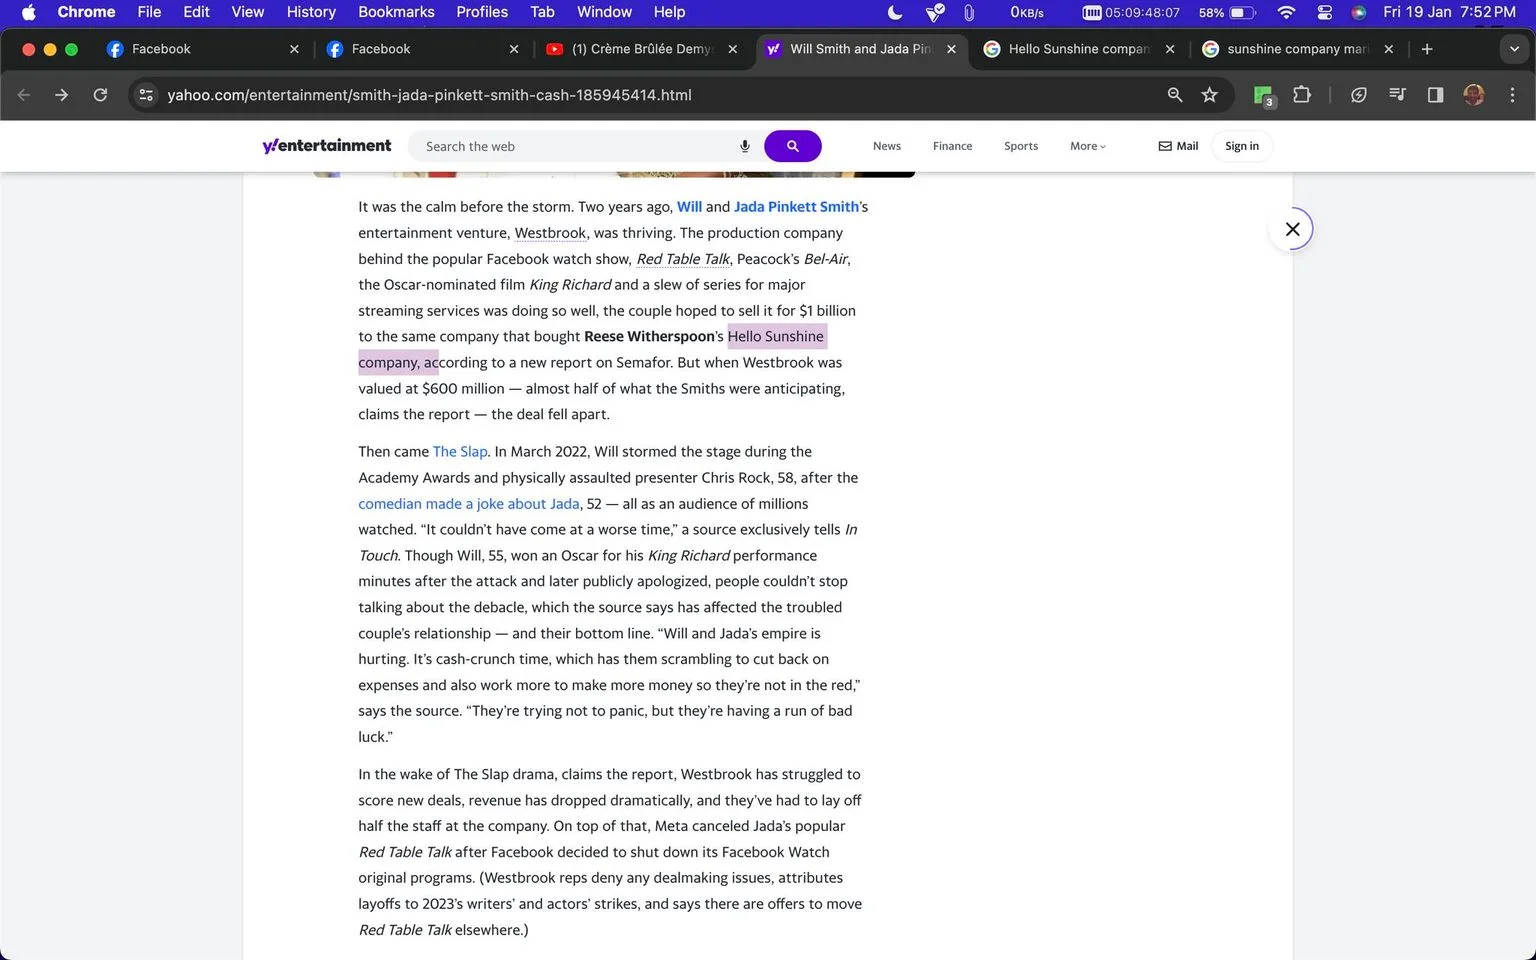This screenshot has height=960, width=1536.
Task: Open the Chrome extensions puzzle icon
Action: point(1301,95)
